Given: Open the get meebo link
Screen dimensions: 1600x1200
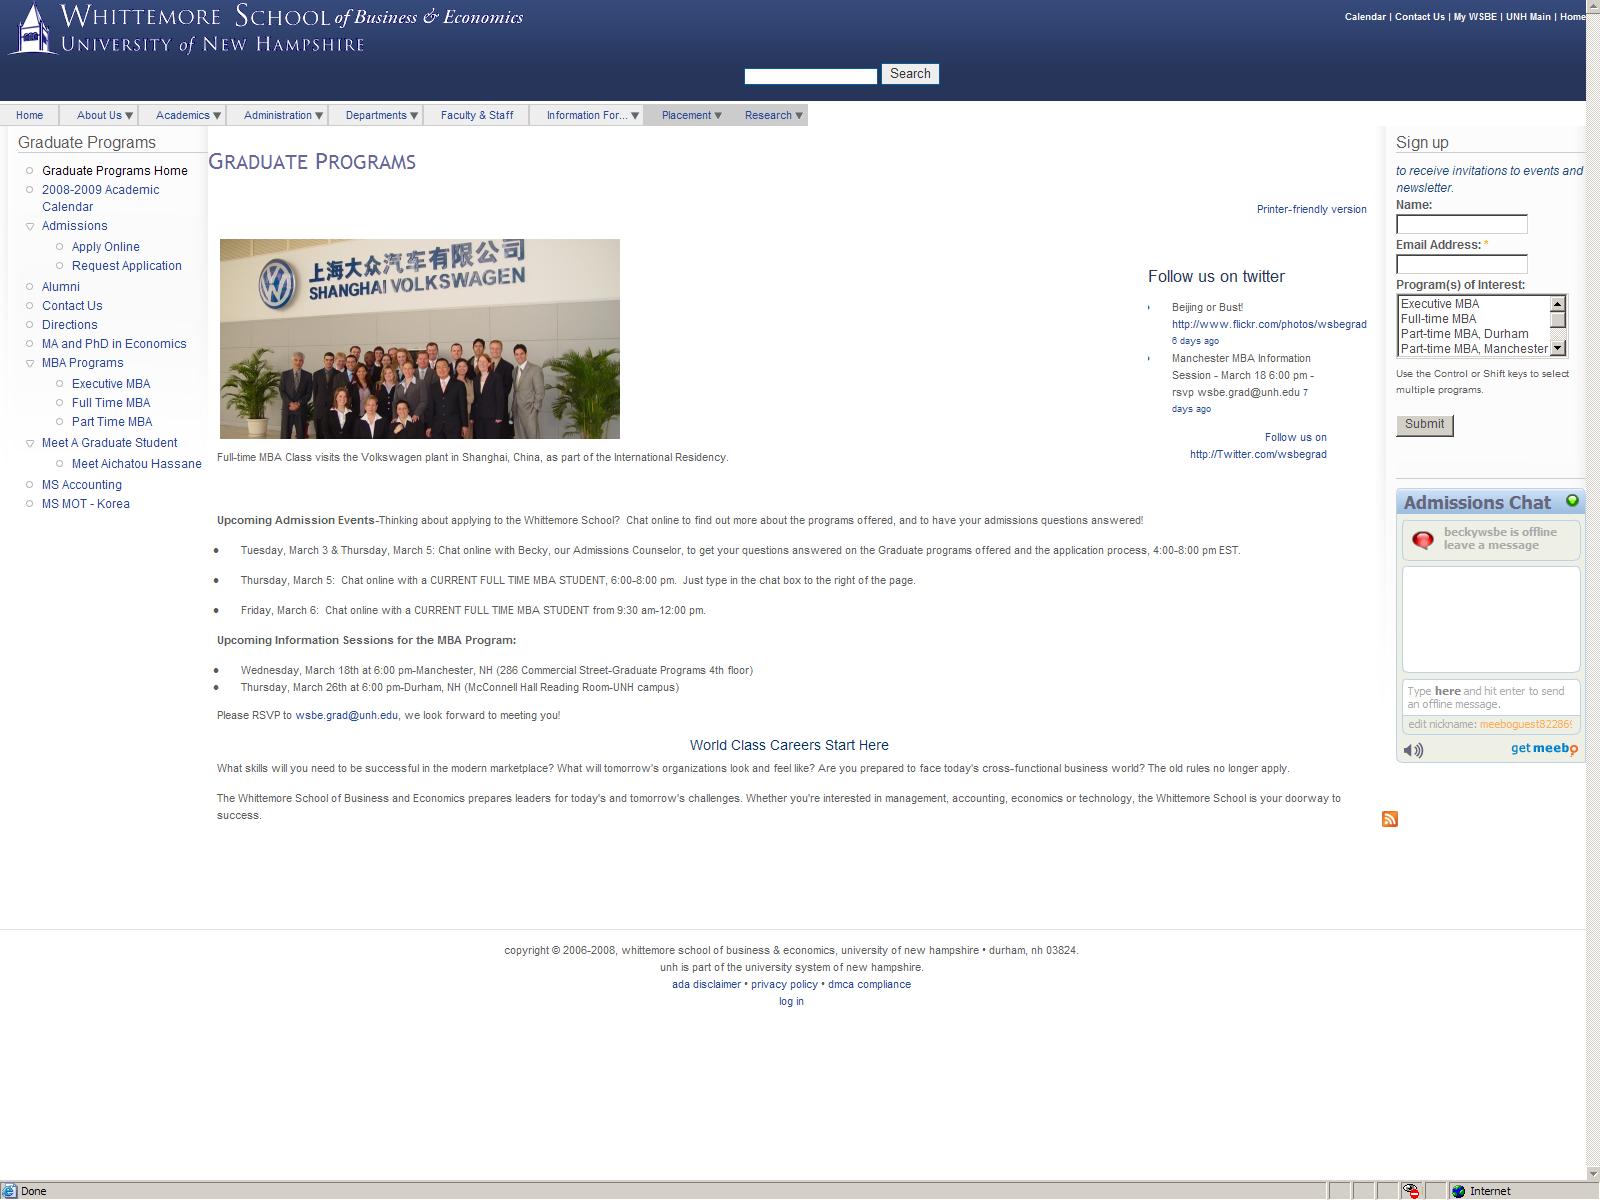Looking at the screenshot, I should click(1544, 749).
